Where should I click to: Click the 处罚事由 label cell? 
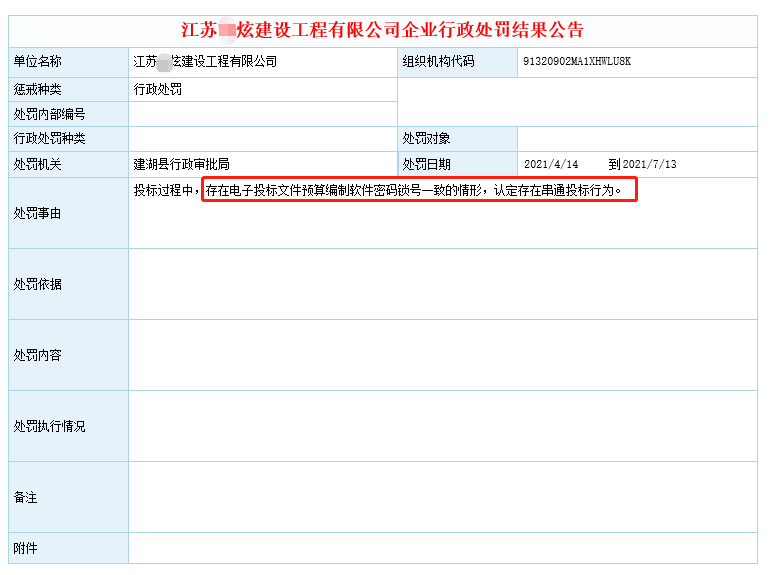[x=37, y=213]
